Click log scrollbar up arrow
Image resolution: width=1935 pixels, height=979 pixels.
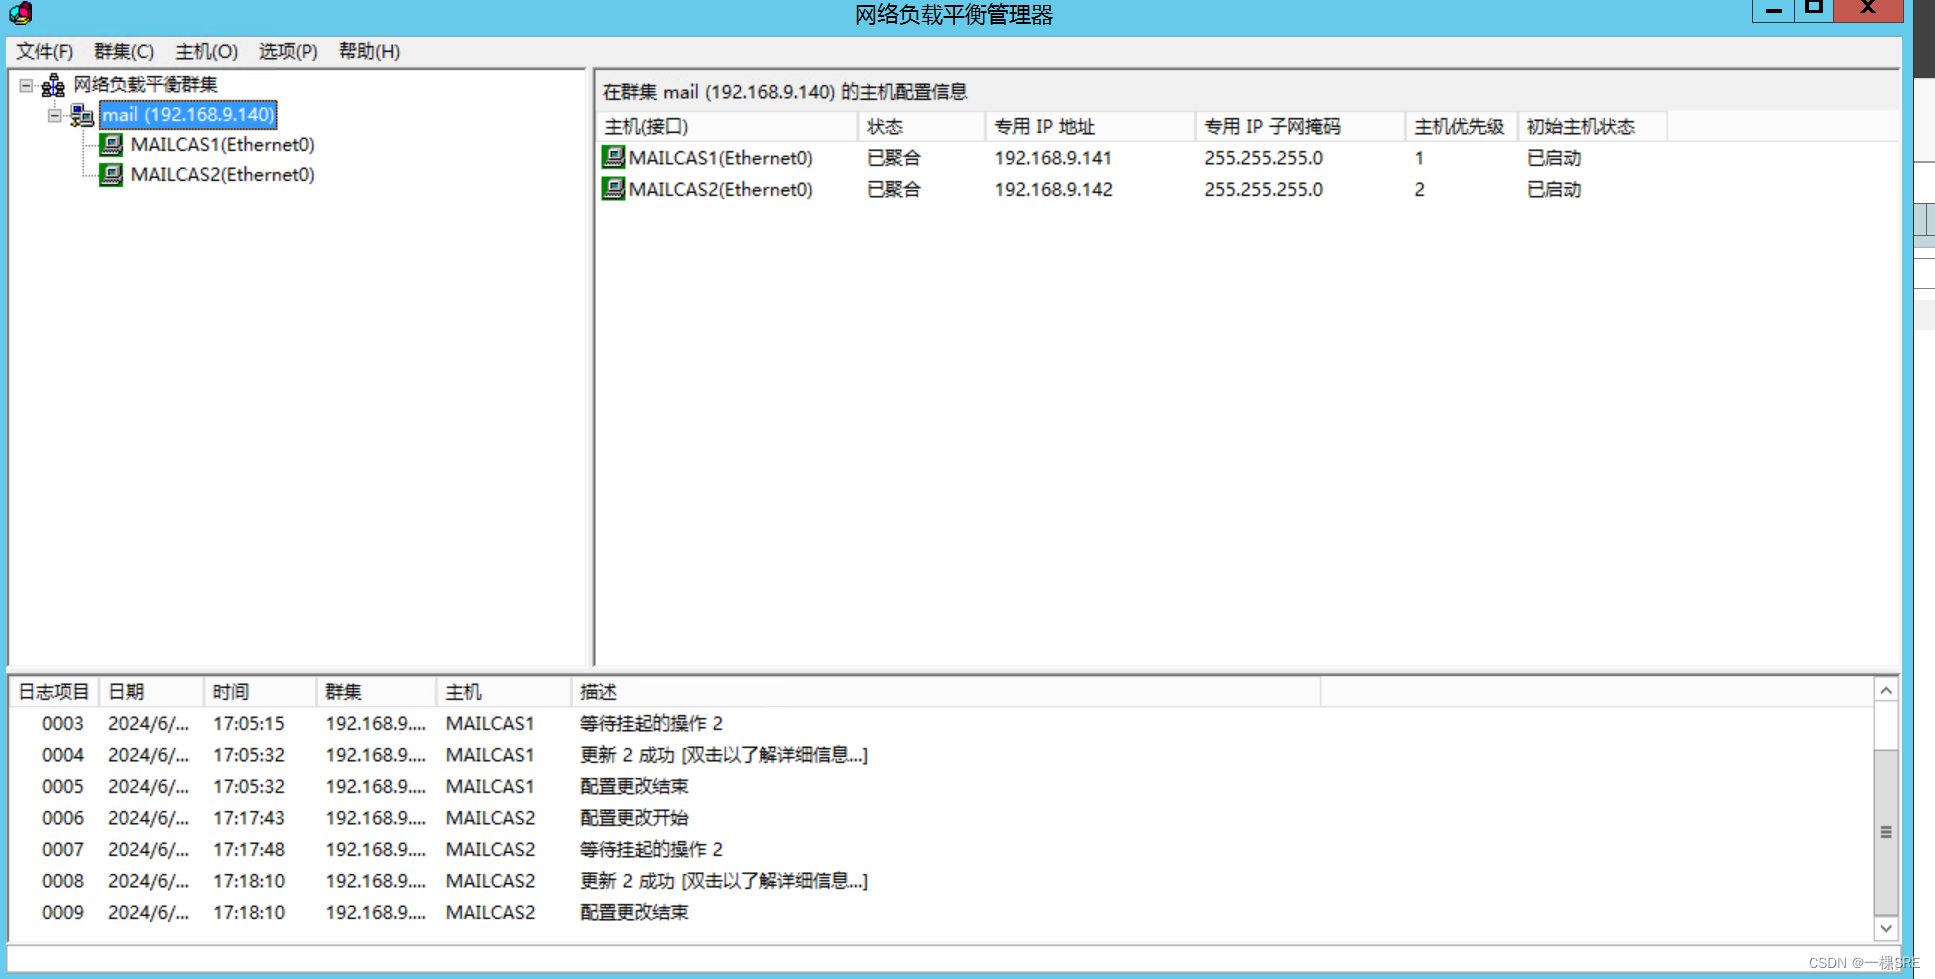[x=1885, y=691]
